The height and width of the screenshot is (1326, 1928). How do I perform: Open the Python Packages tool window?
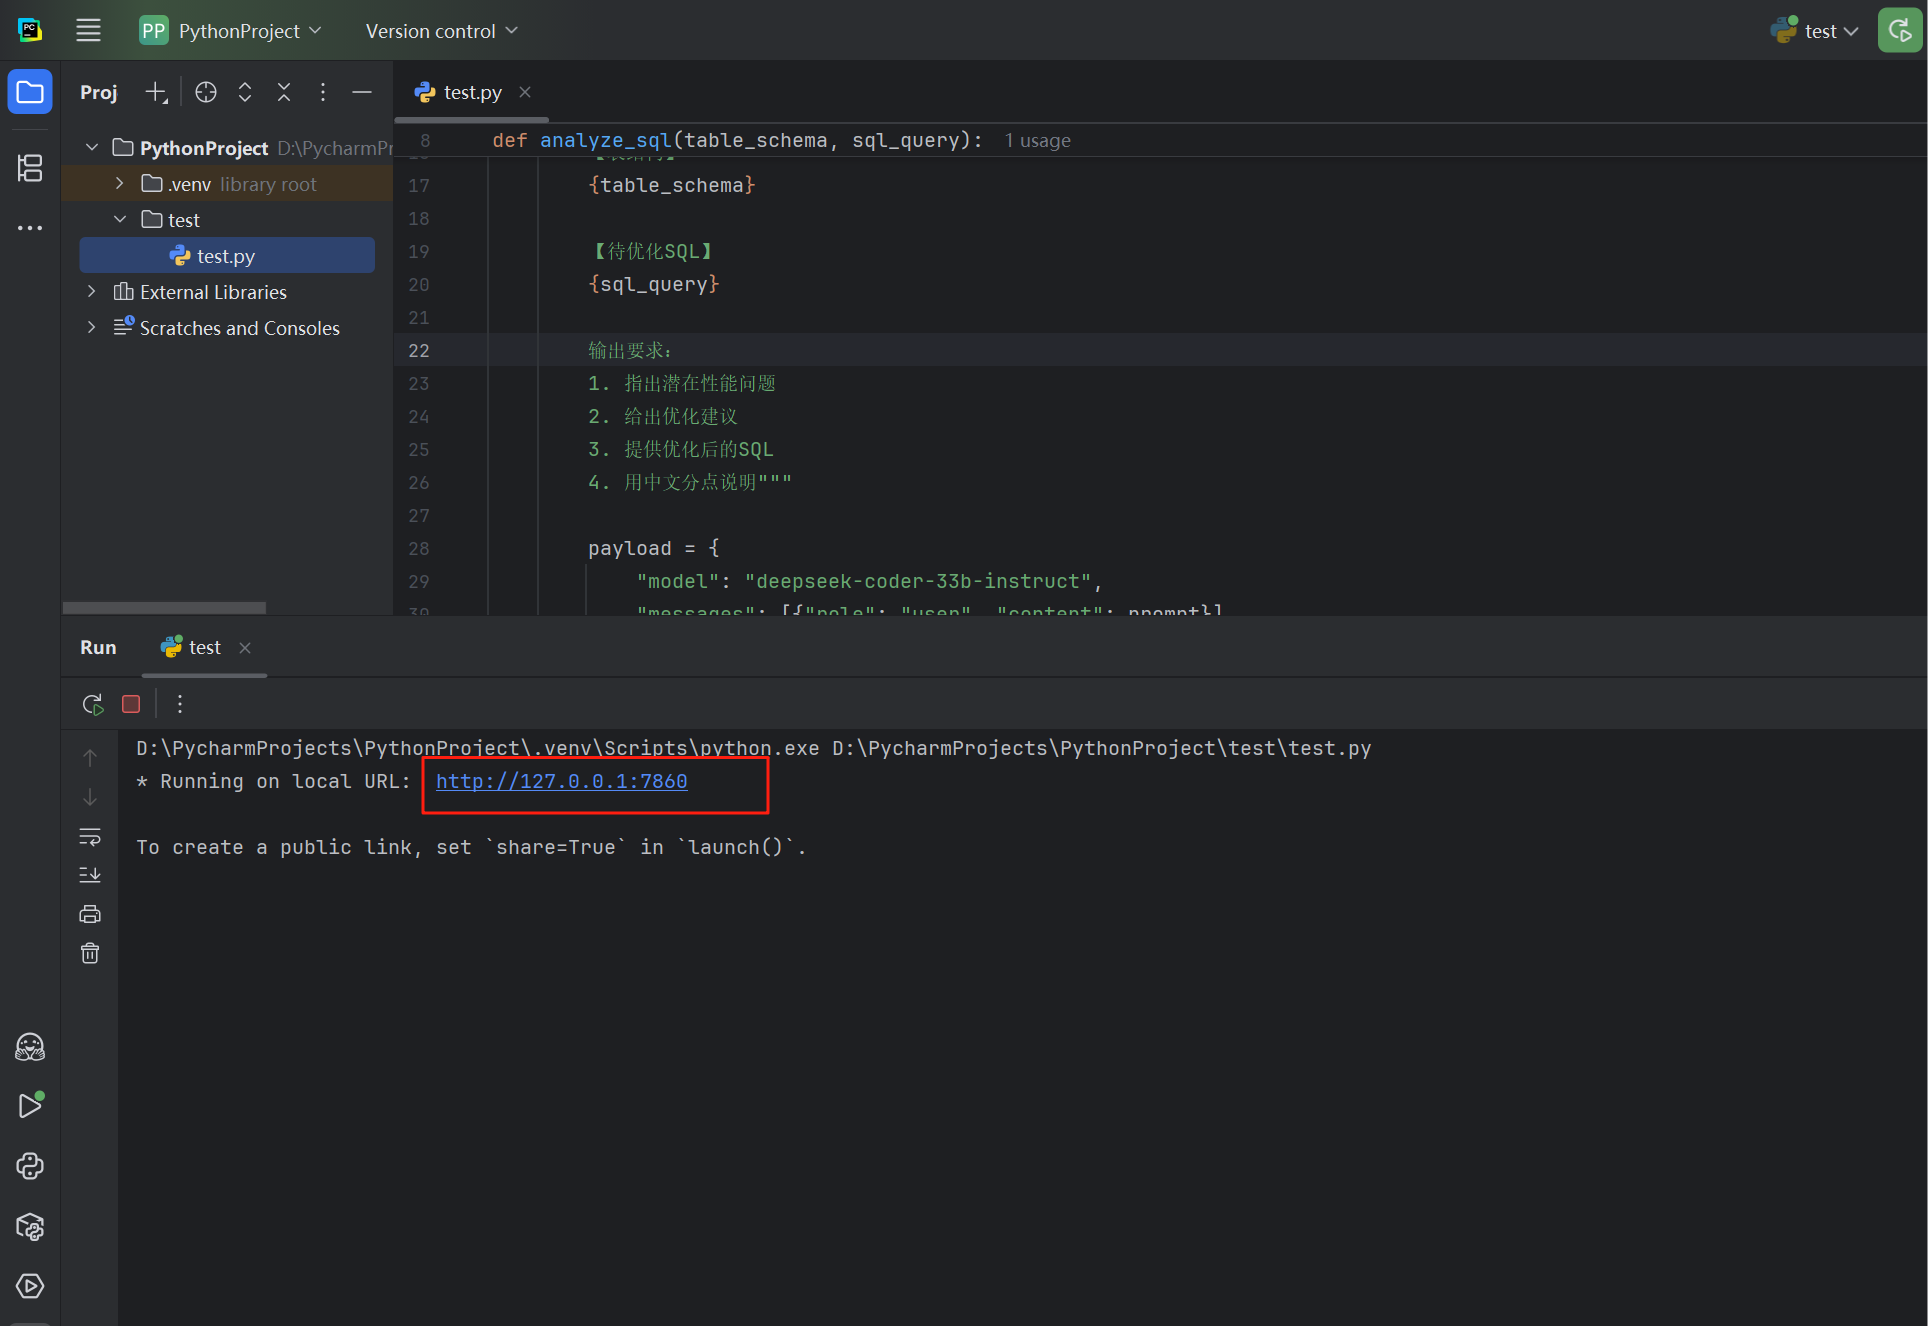30,1226
